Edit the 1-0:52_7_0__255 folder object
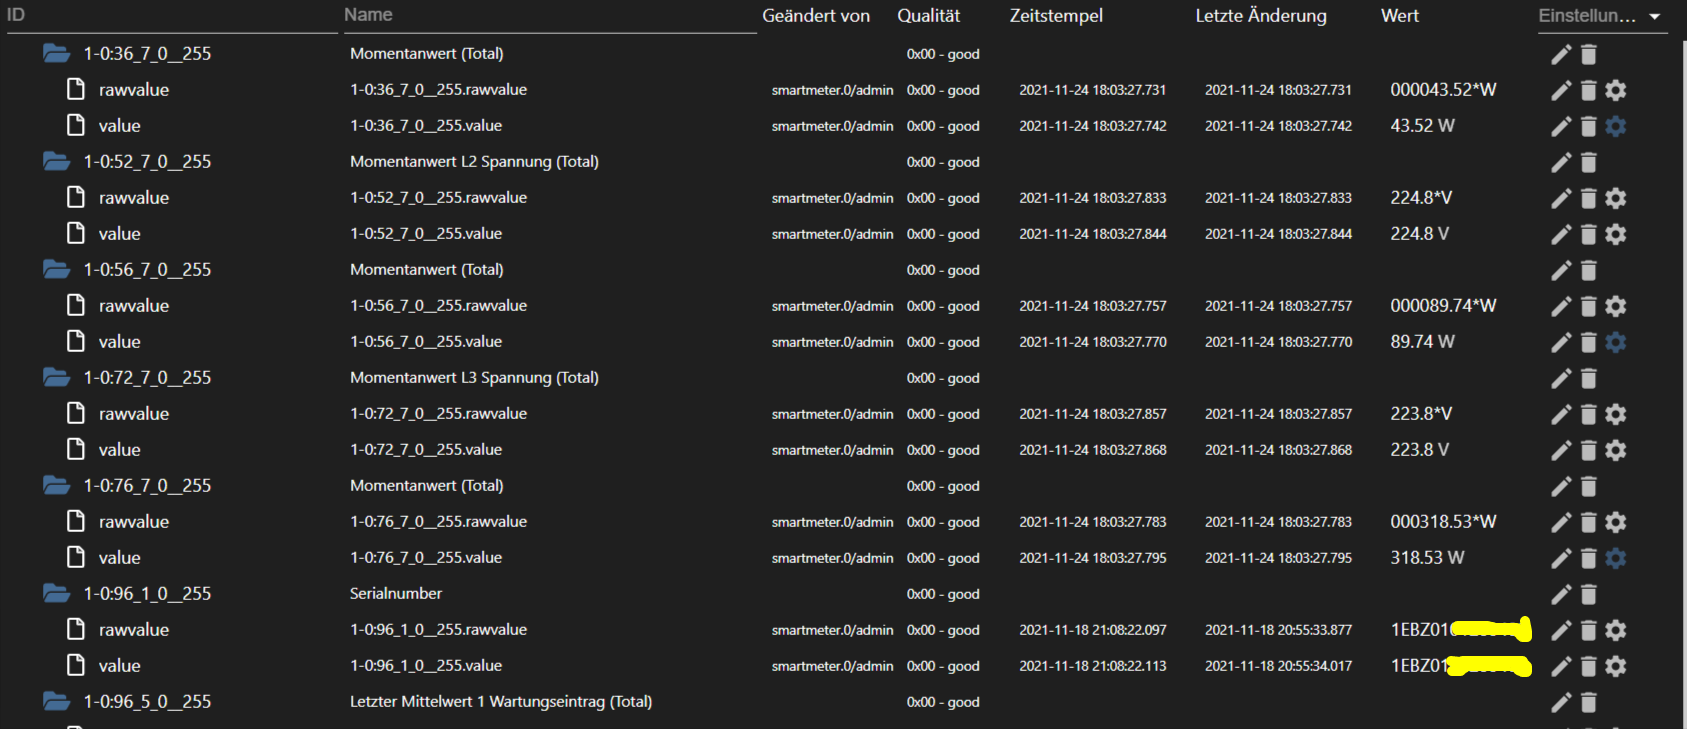Screen dimensions: 1687x729 click(1561, 162)
